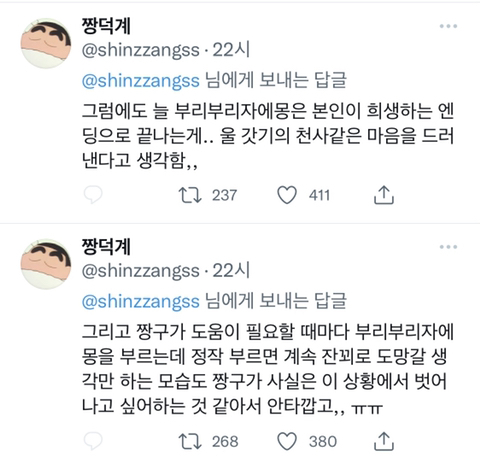This screenshot has width=480, height=468.
Task: Open more options on the first tweet
Action: click(448, 26)
